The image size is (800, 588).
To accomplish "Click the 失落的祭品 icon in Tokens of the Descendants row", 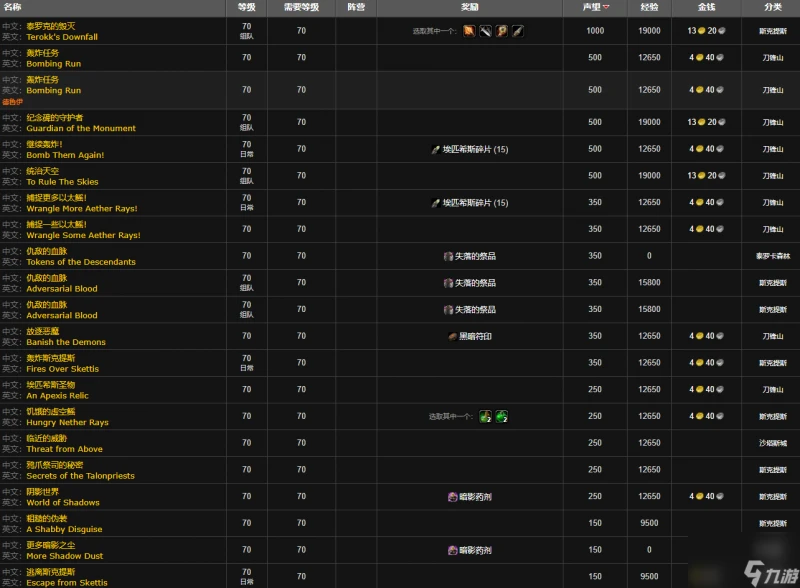I will pyautogui.click(x=449, y=256).
